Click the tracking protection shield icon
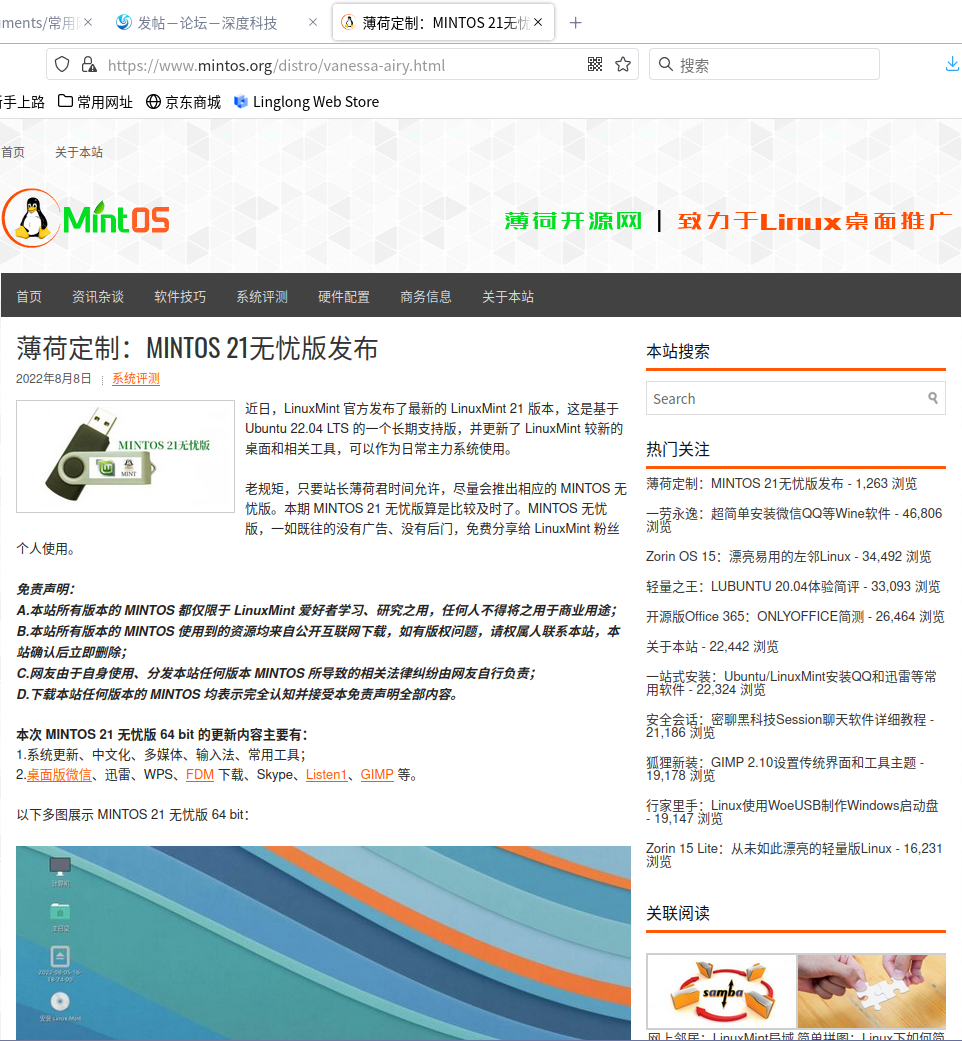The height and width of the screenshot is (1041, 962). click(62, 63)
